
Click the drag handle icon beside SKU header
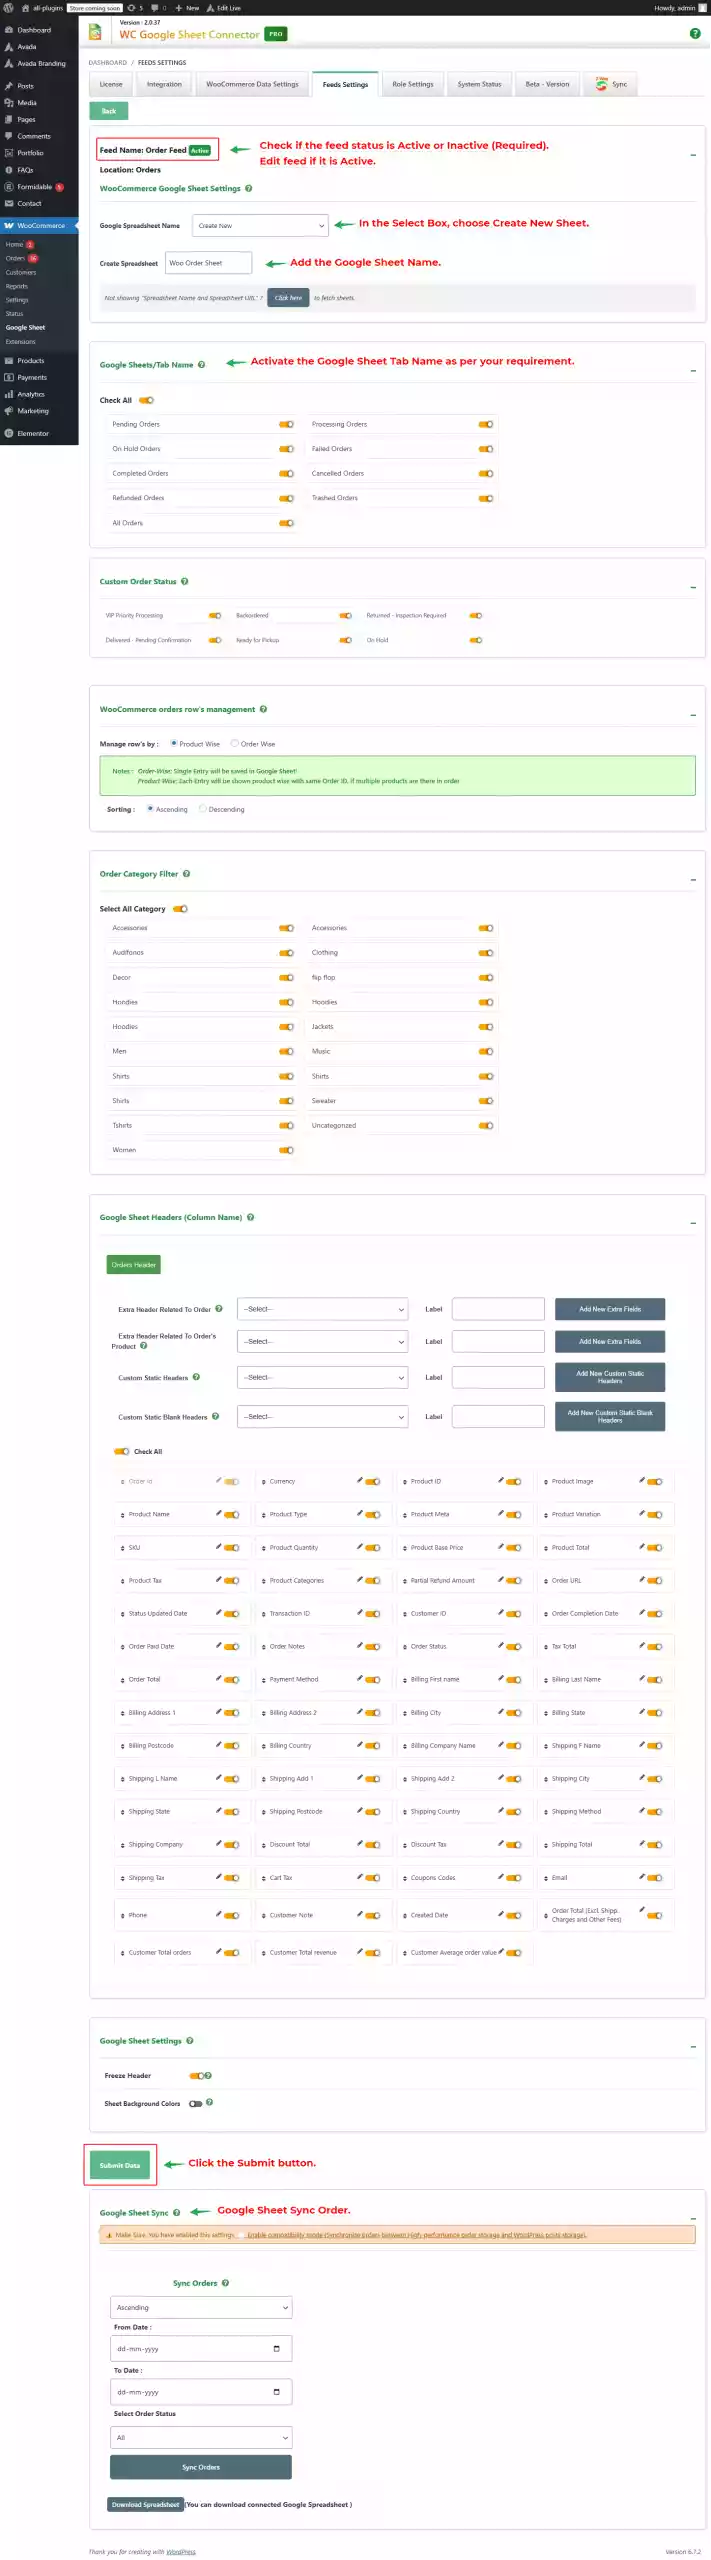pyautogui.click(x=122, y=1548)
